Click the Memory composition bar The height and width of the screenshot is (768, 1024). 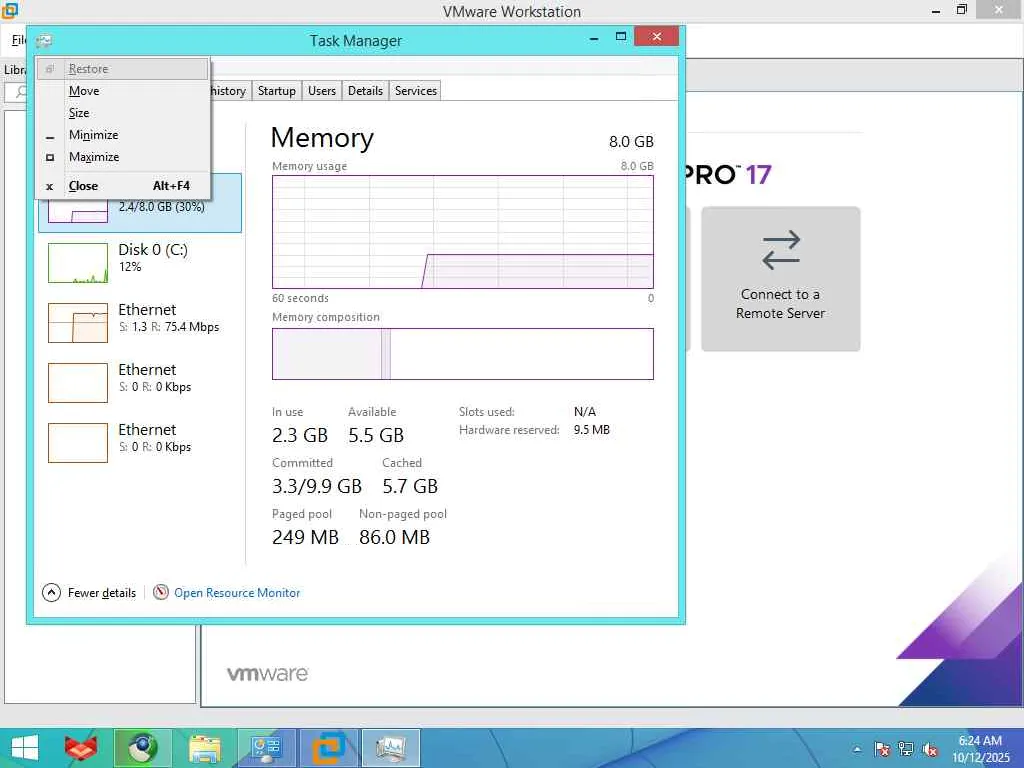click(462, 354)
